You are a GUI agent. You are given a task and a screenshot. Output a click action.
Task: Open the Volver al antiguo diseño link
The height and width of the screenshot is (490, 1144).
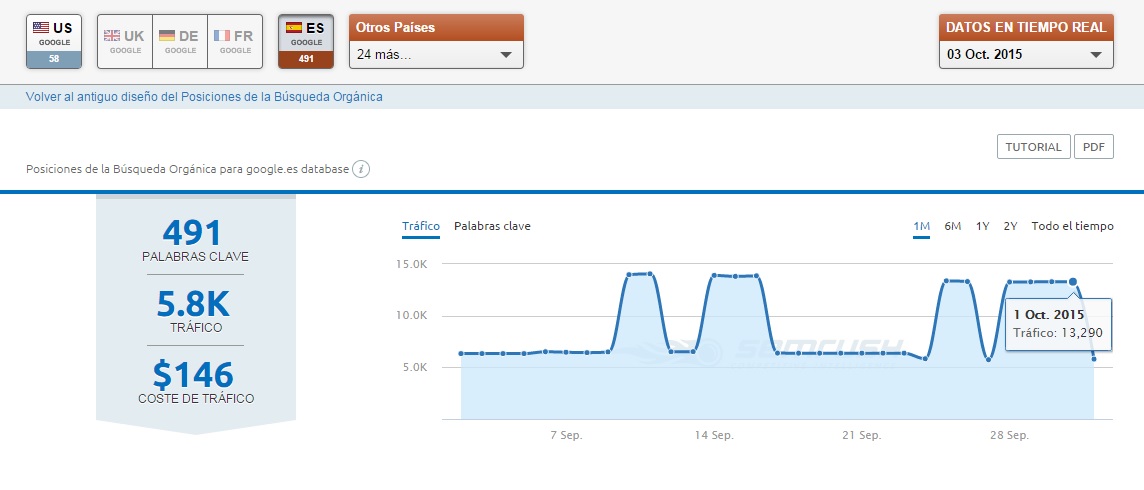[x=204, y=97]
